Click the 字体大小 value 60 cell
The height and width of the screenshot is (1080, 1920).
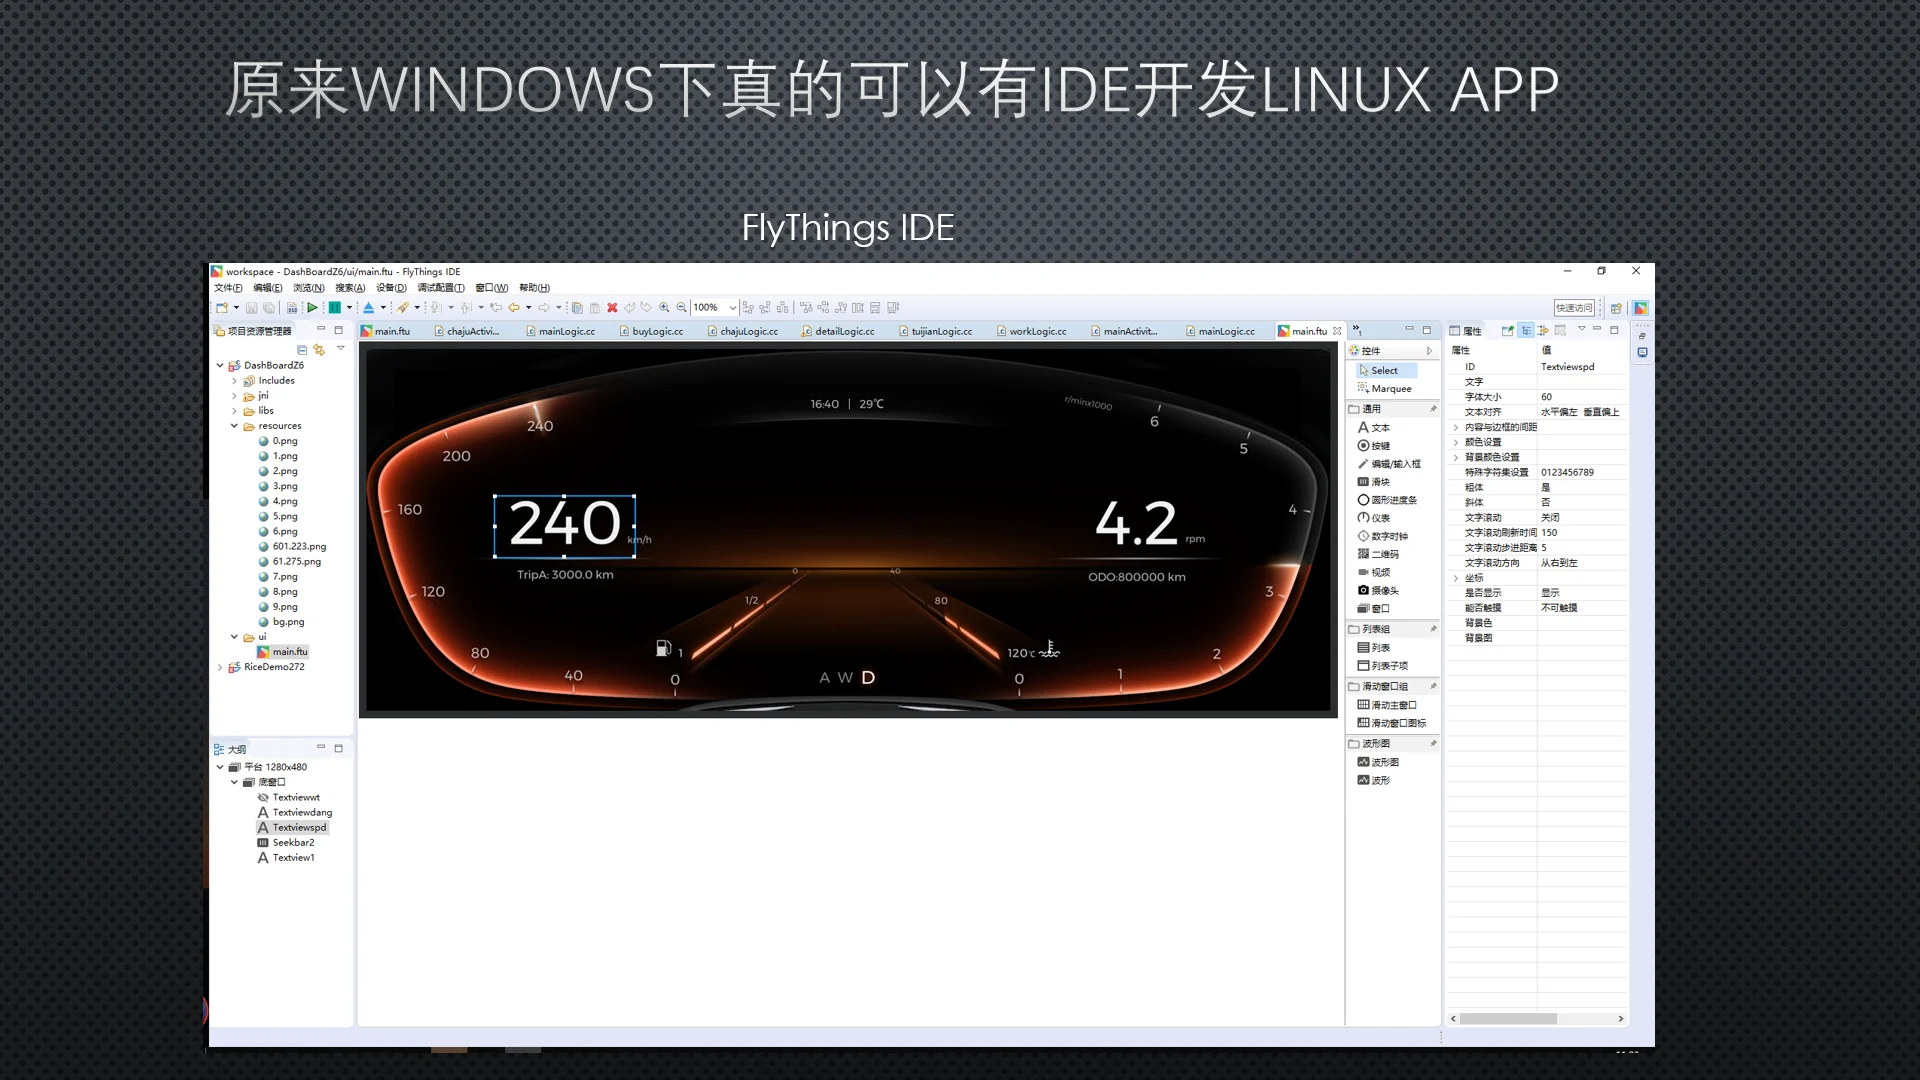coord(1582,397)
